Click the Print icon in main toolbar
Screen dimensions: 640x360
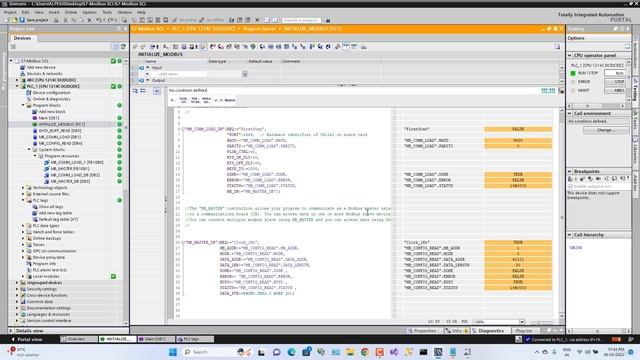(56, 20)
